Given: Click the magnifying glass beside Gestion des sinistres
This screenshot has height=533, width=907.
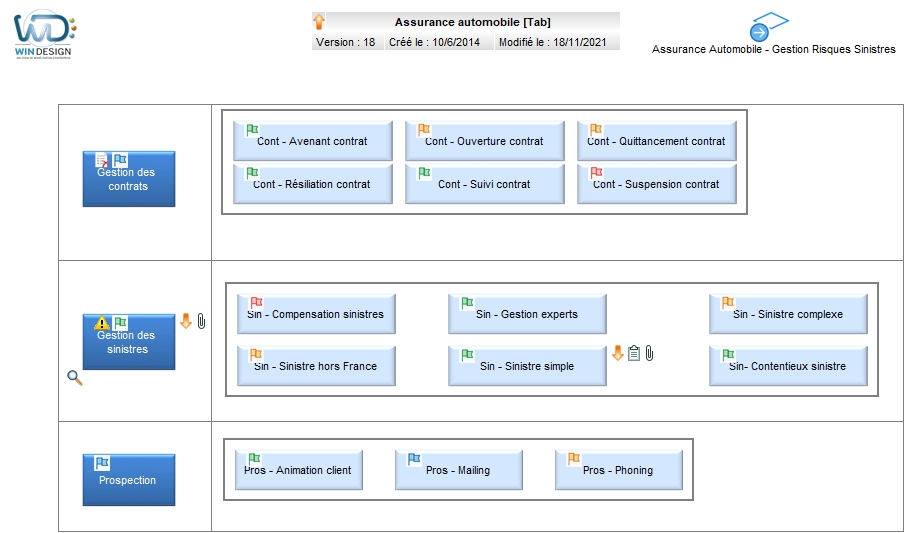Looking at the screenshot, I should point(75,378).
